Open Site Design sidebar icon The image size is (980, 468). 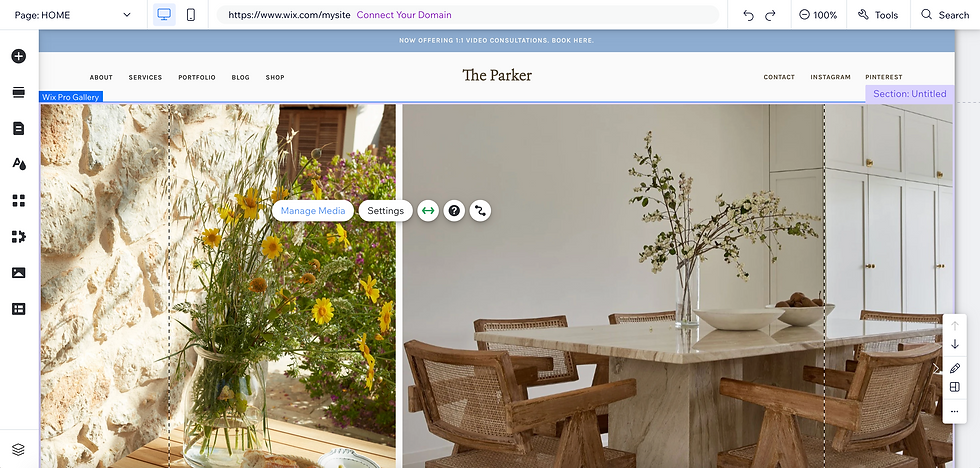[x=19, y=164]
